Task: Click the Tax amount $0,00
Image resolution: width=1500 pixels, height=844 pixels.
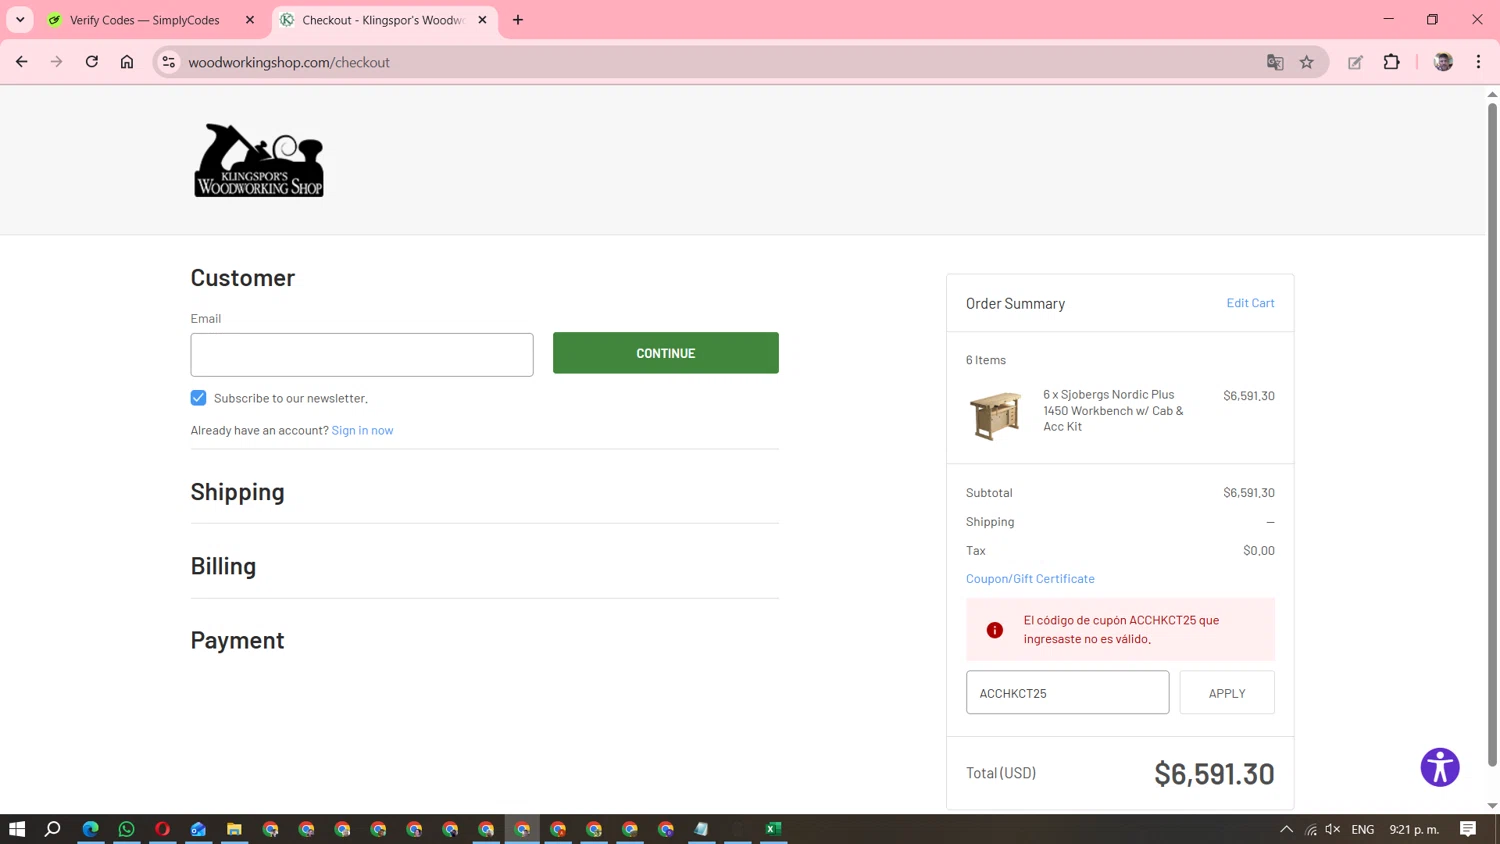Action: tap(1259, 551)
